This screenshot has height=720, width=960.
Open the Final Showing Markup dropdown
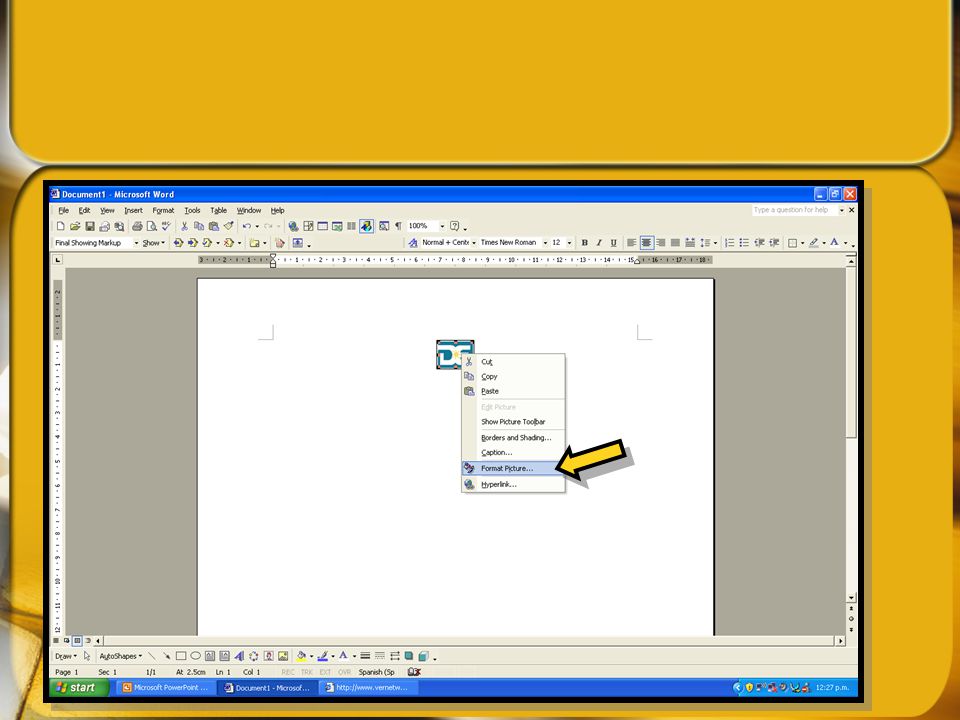[x=136, y=243]
